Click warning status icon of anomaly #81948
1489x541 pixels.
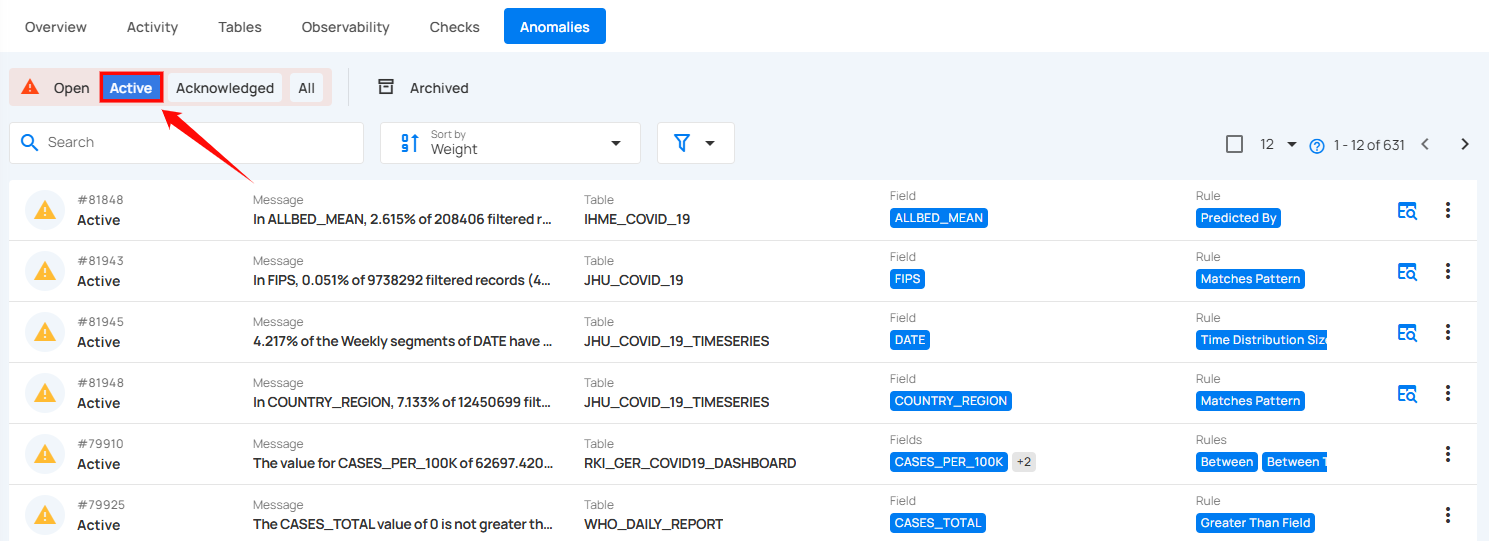[45, 393]
